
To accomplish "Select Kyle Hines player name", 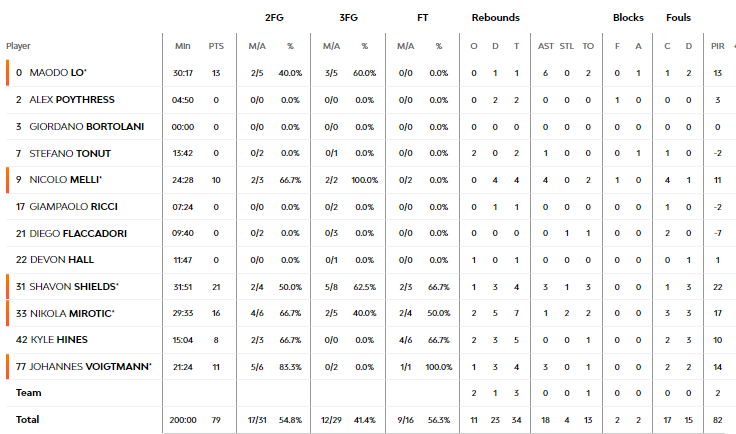I will pyautogui.click(x=59, y=340).
